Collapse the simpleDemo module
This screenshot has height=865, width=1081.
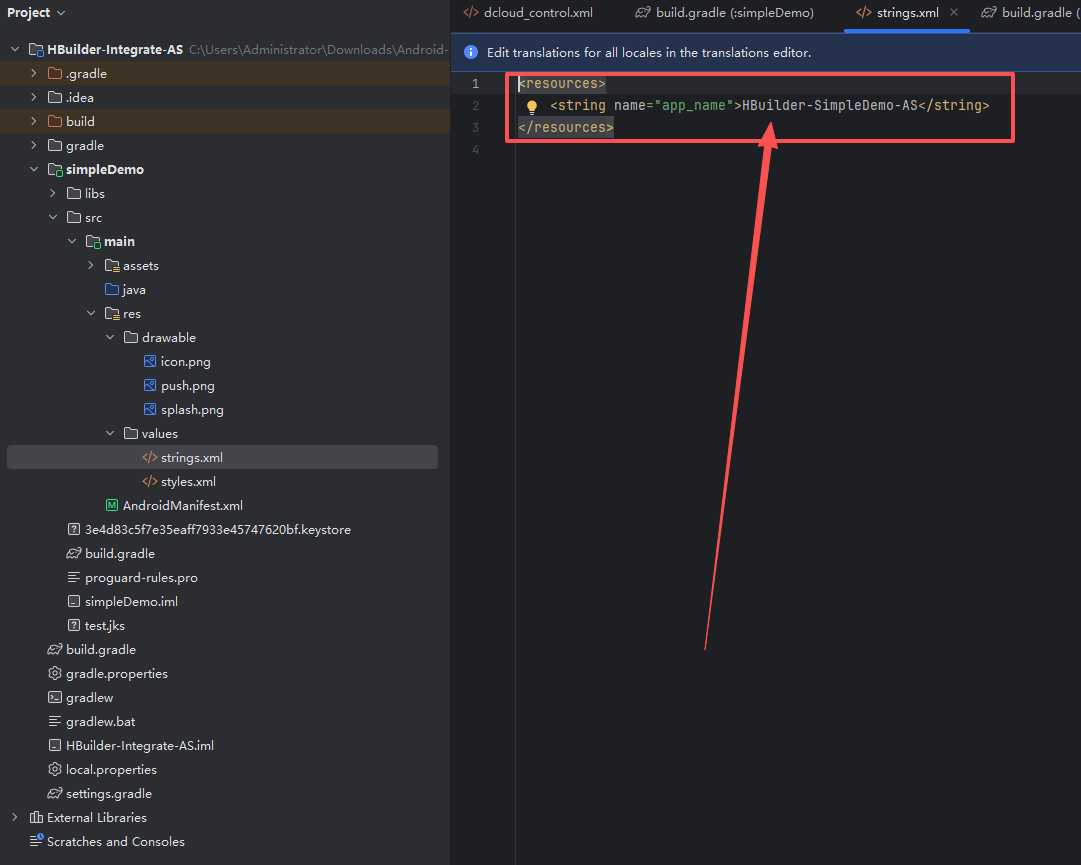tap(34, 169)
